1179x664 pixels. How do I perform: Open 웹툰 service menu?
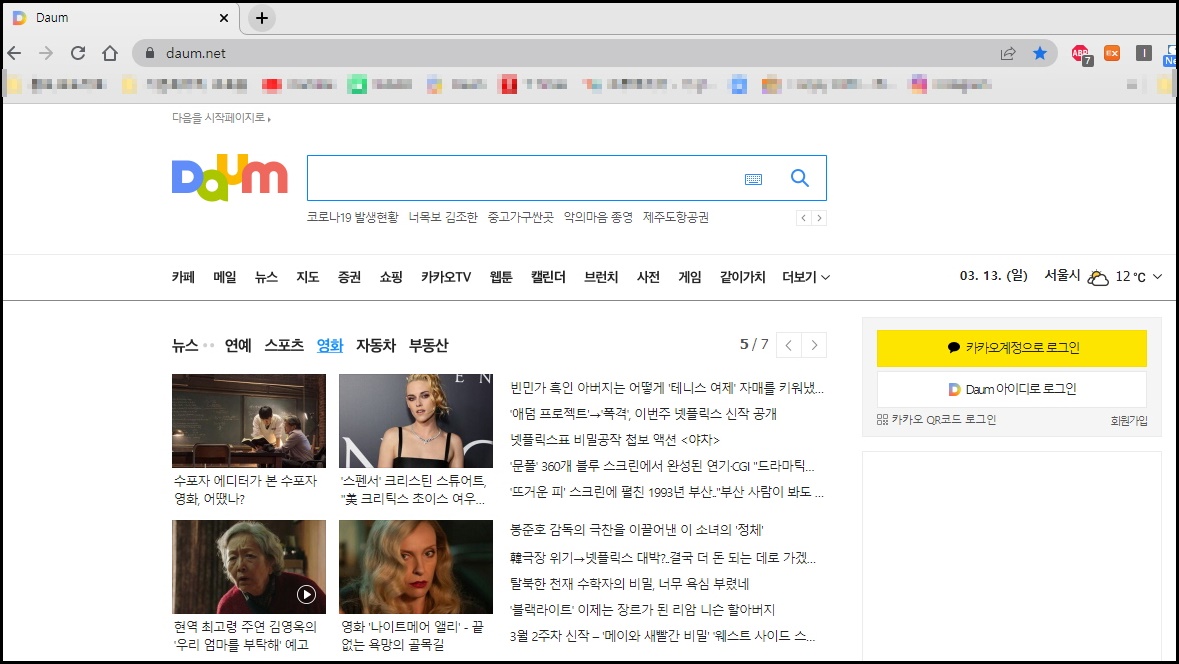501,277
